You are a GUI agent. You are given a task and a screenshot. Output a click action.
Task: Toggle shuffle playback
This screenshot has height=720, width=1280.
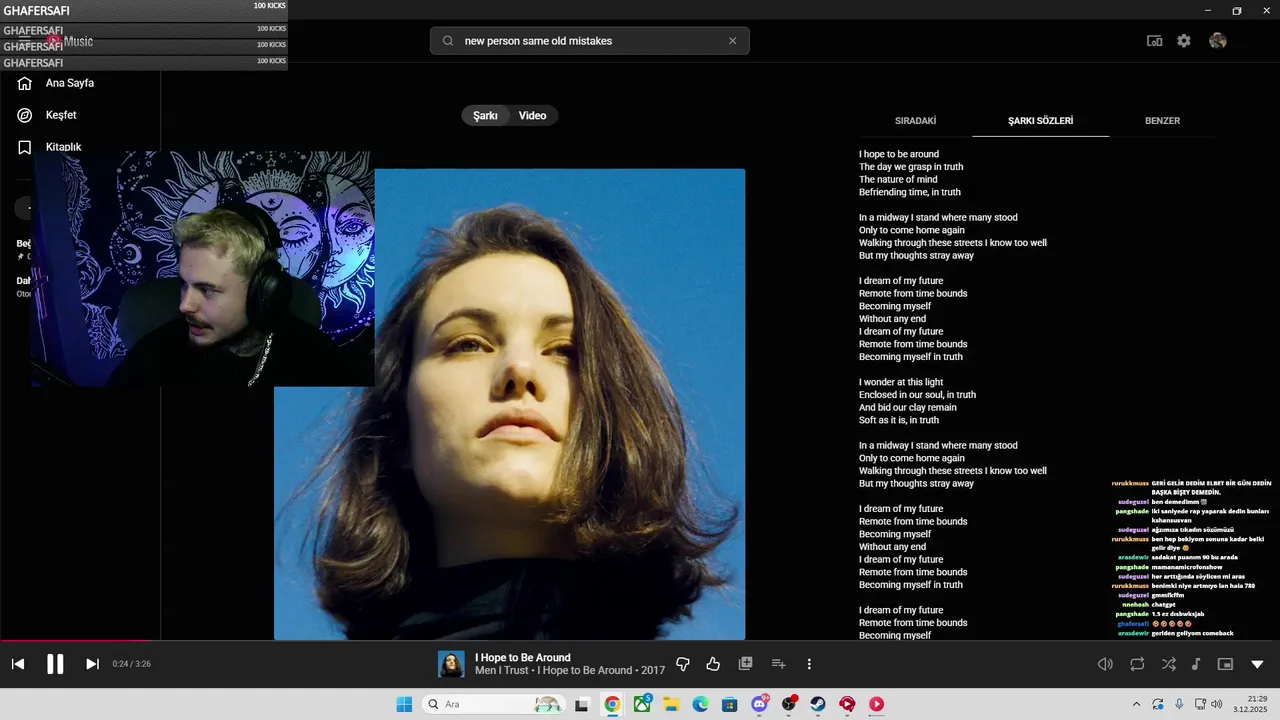coord(1168,664)
